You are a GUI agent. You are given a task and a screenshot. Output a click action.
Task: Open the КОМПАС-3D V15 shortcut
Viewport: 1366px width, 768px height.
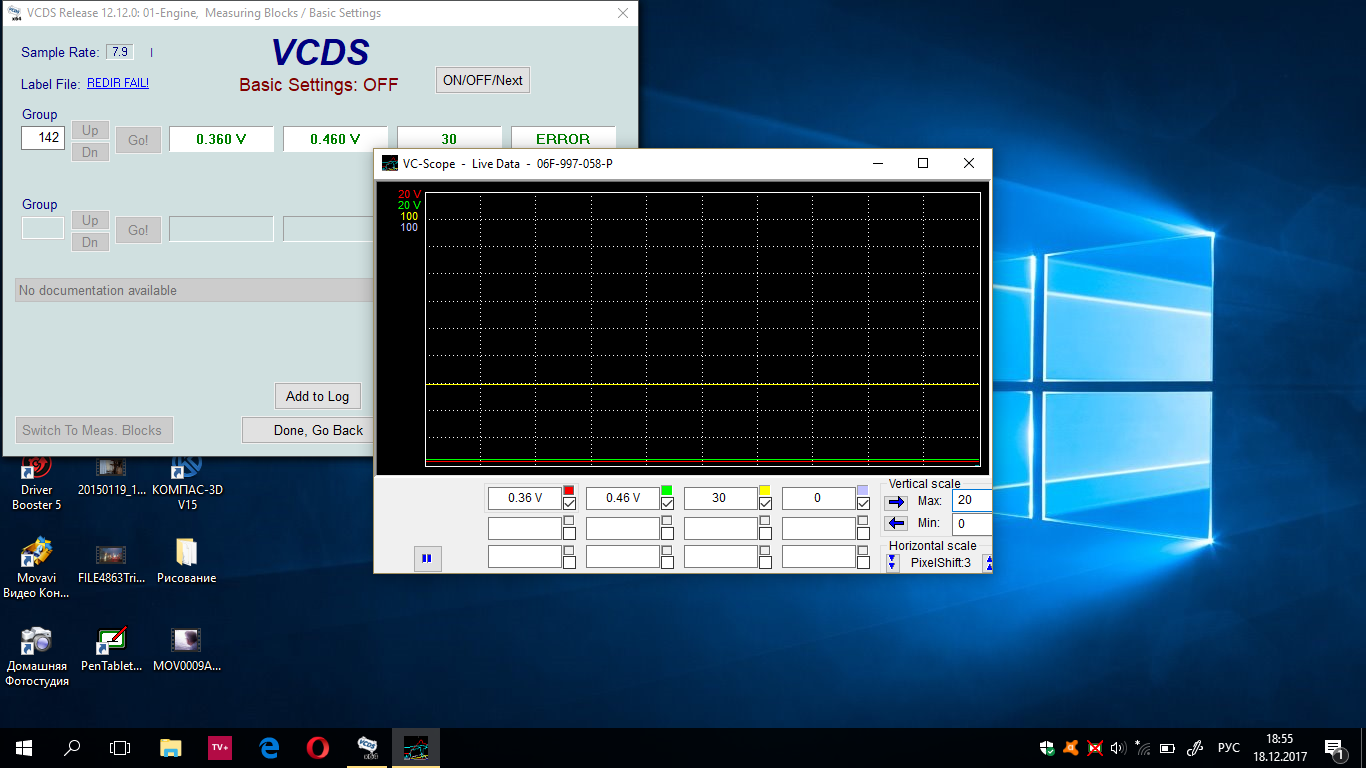click(187, 481)
